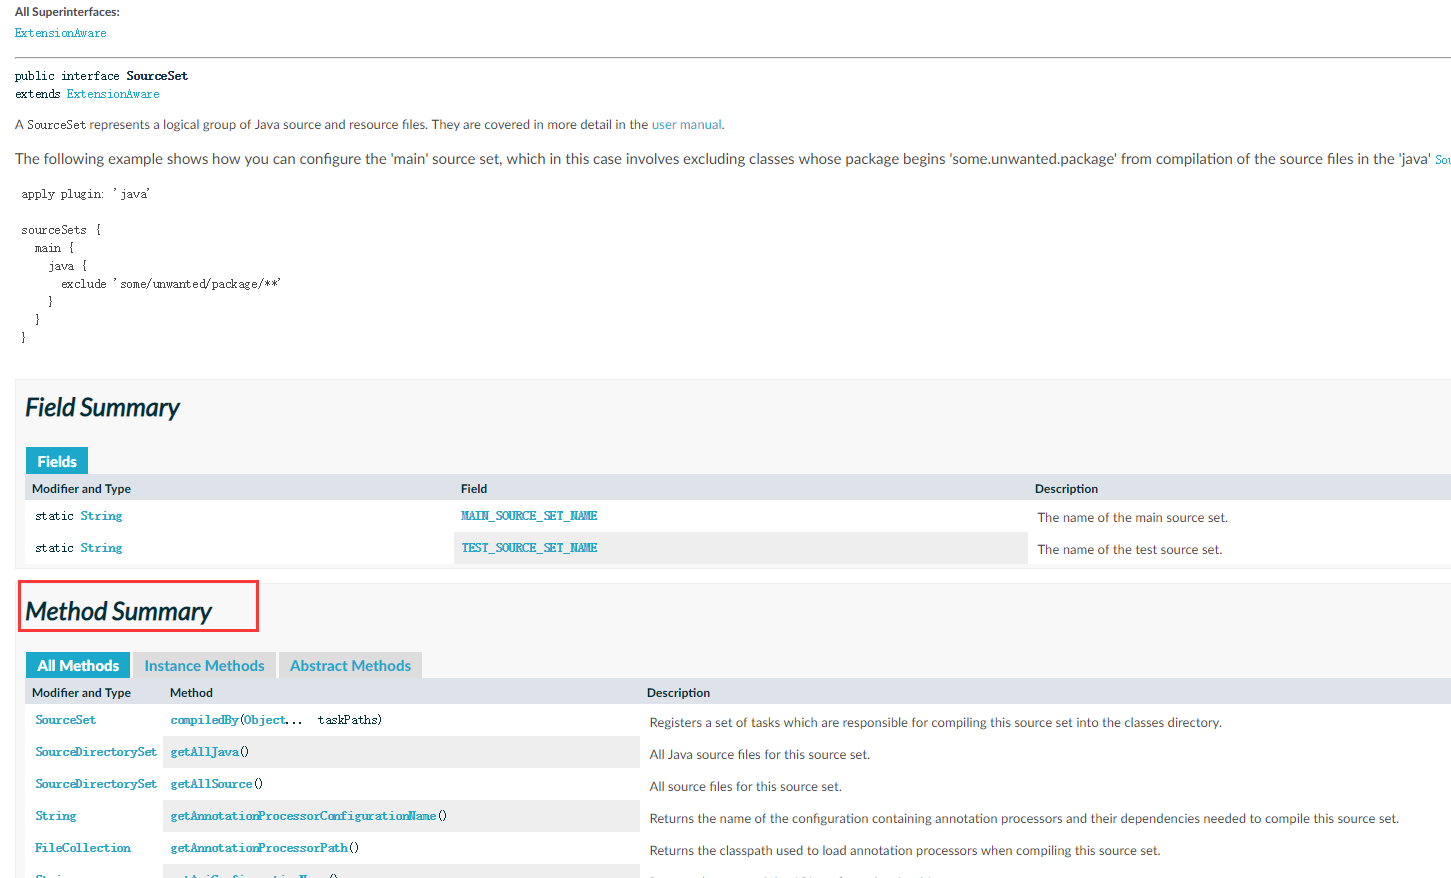Click 'The name of the main source set.' text
Screen dimensions: 1451x878
pos(1132,518)
